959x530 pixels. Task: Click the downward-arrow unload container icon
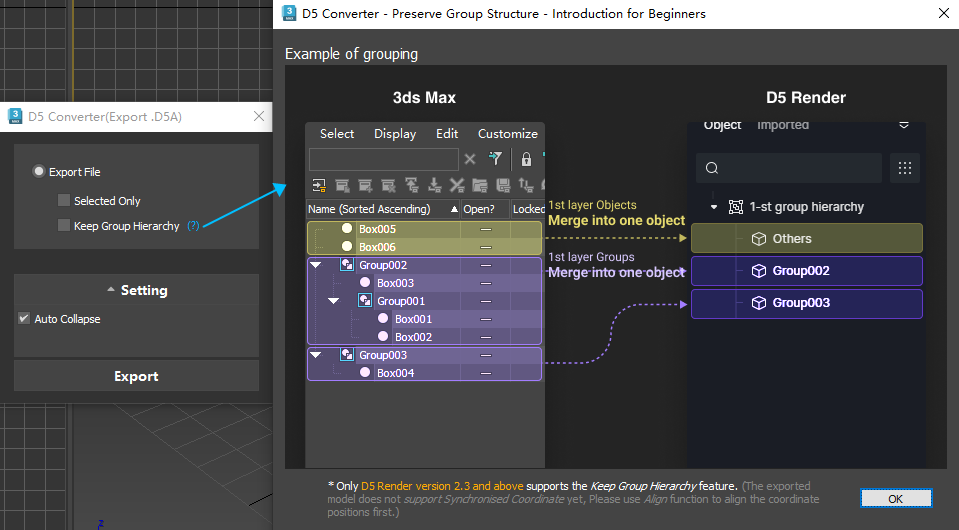(x=434, y=185)
